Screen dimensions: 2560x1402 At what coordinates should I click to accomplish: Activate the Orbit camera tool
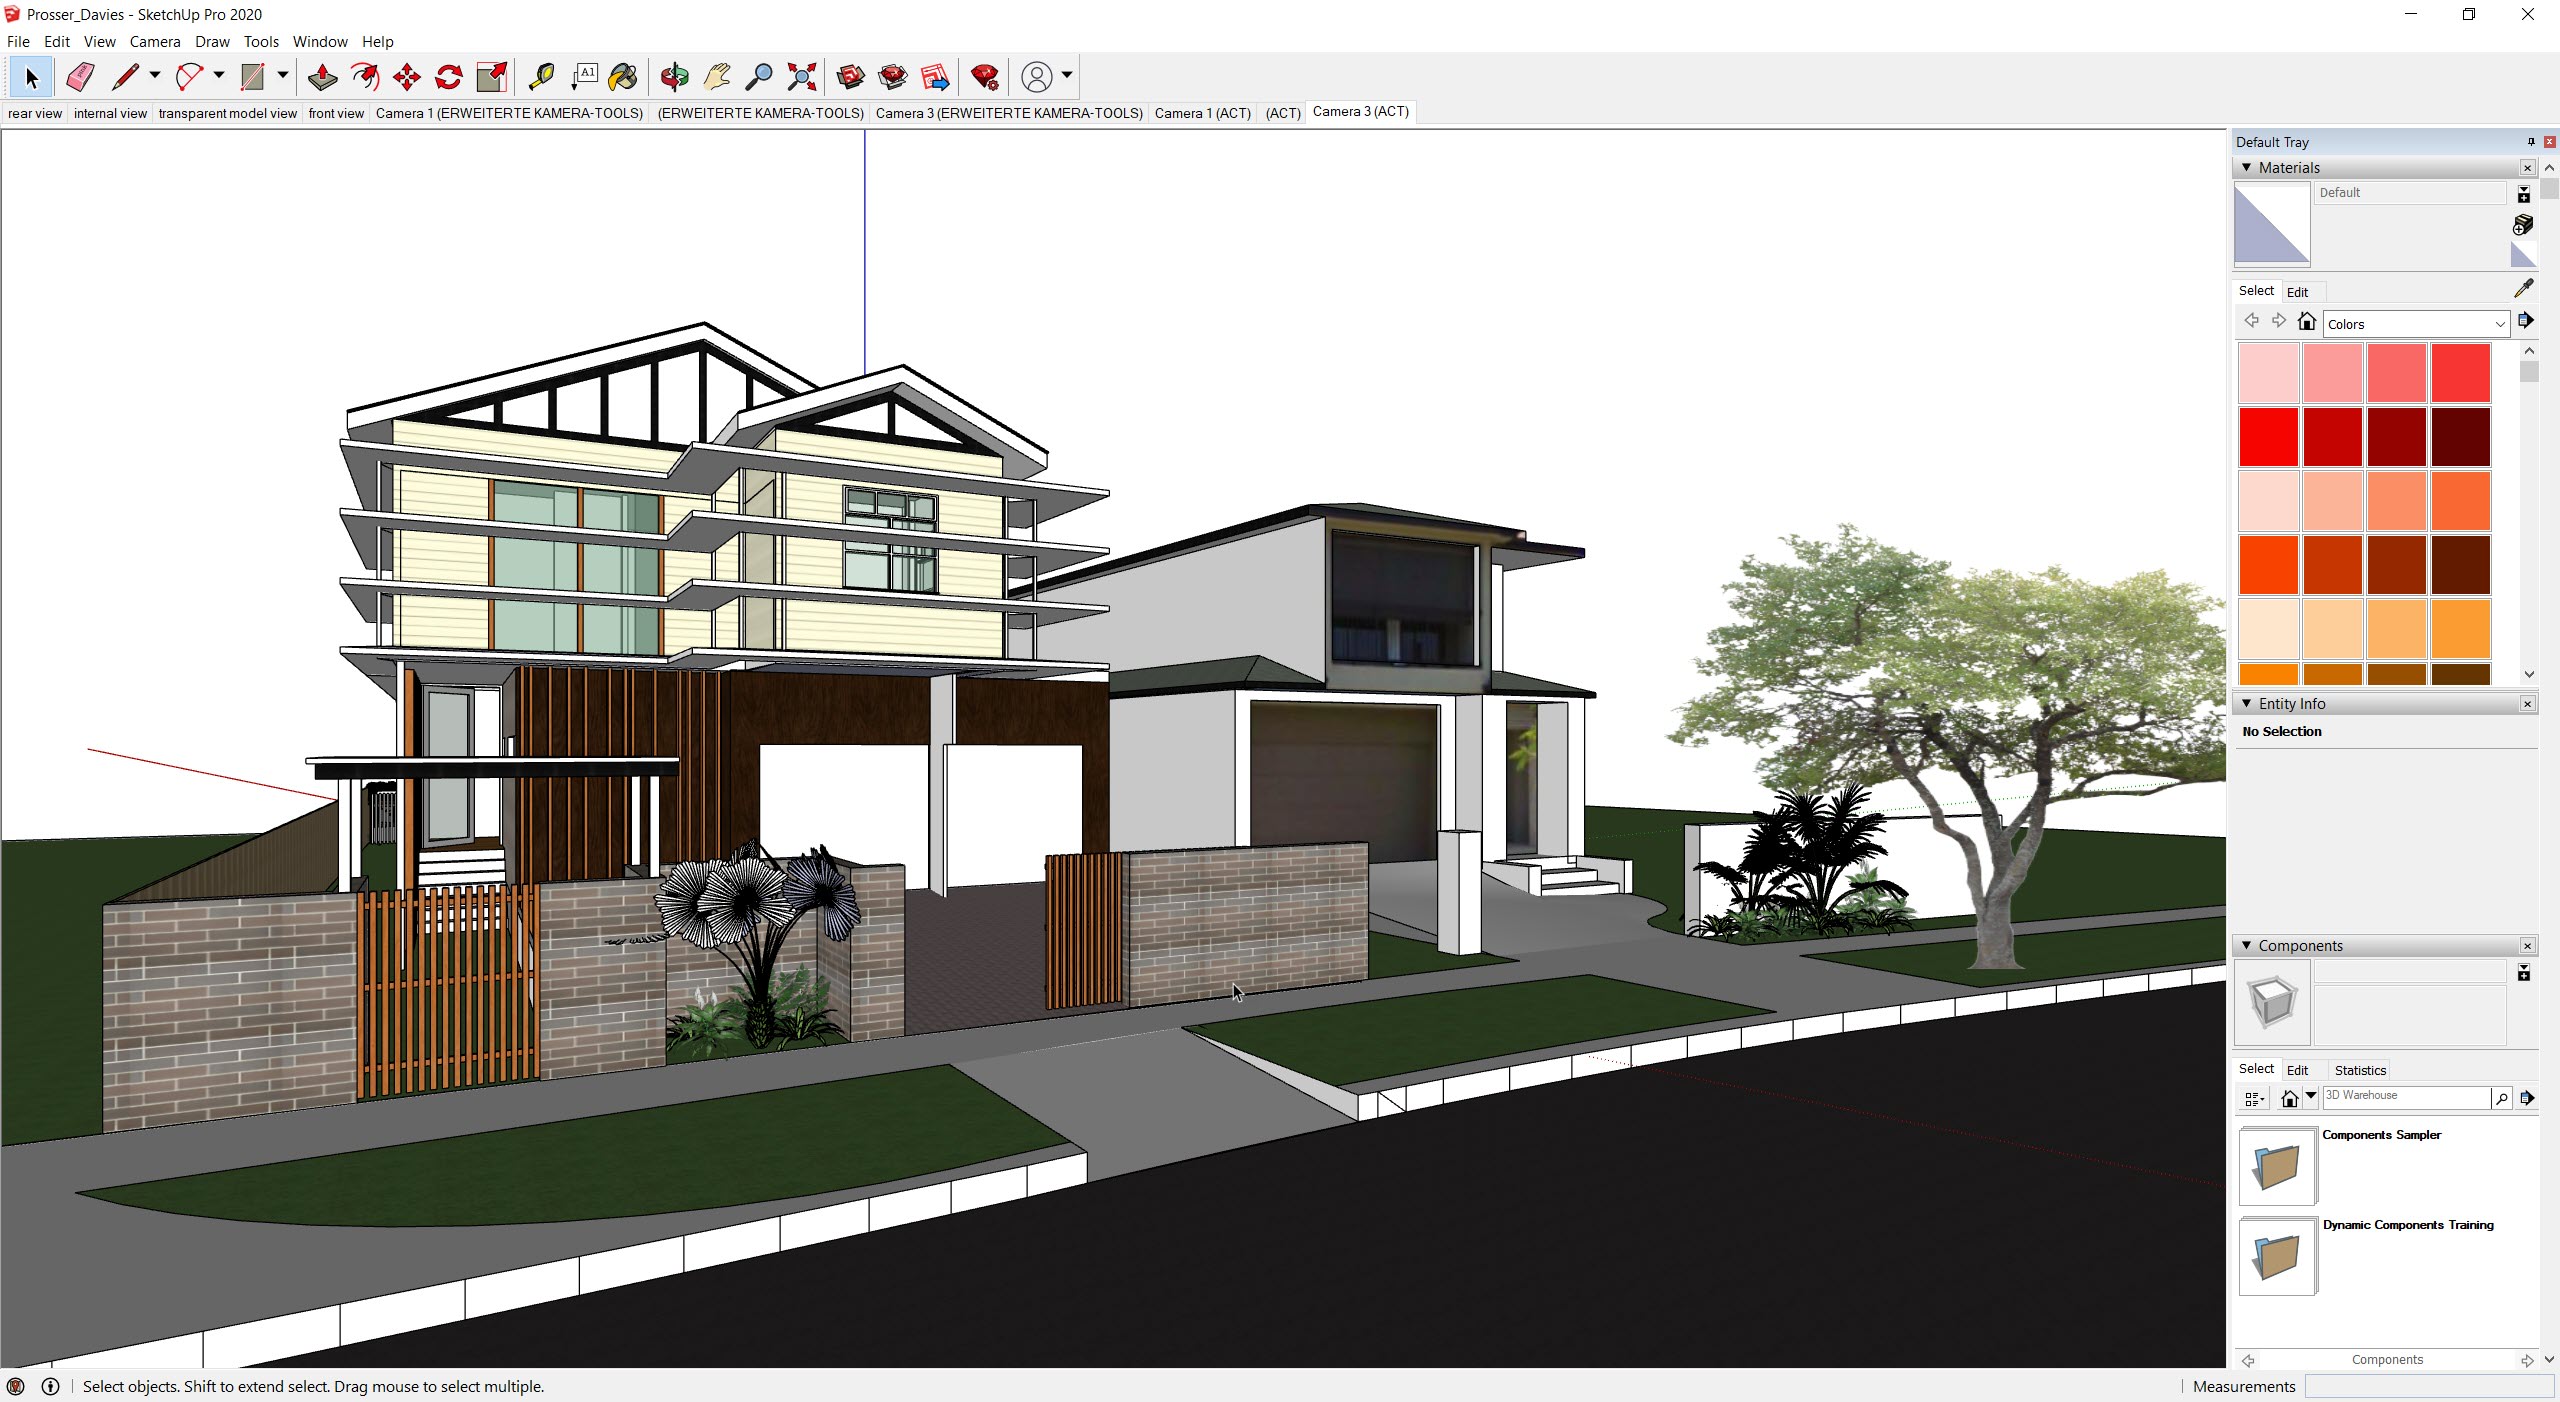(674, 77)
